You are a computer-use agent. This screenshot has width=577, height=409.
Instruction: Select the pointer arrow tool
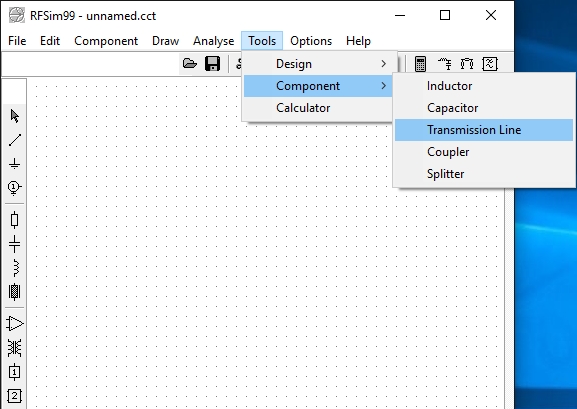point(15,116)
